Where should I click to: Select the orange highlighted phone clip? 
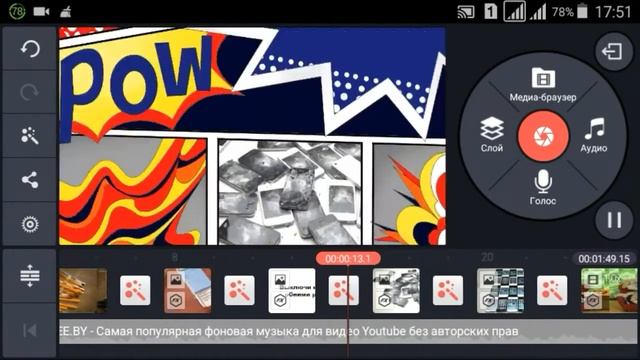[x=188, y=290]
